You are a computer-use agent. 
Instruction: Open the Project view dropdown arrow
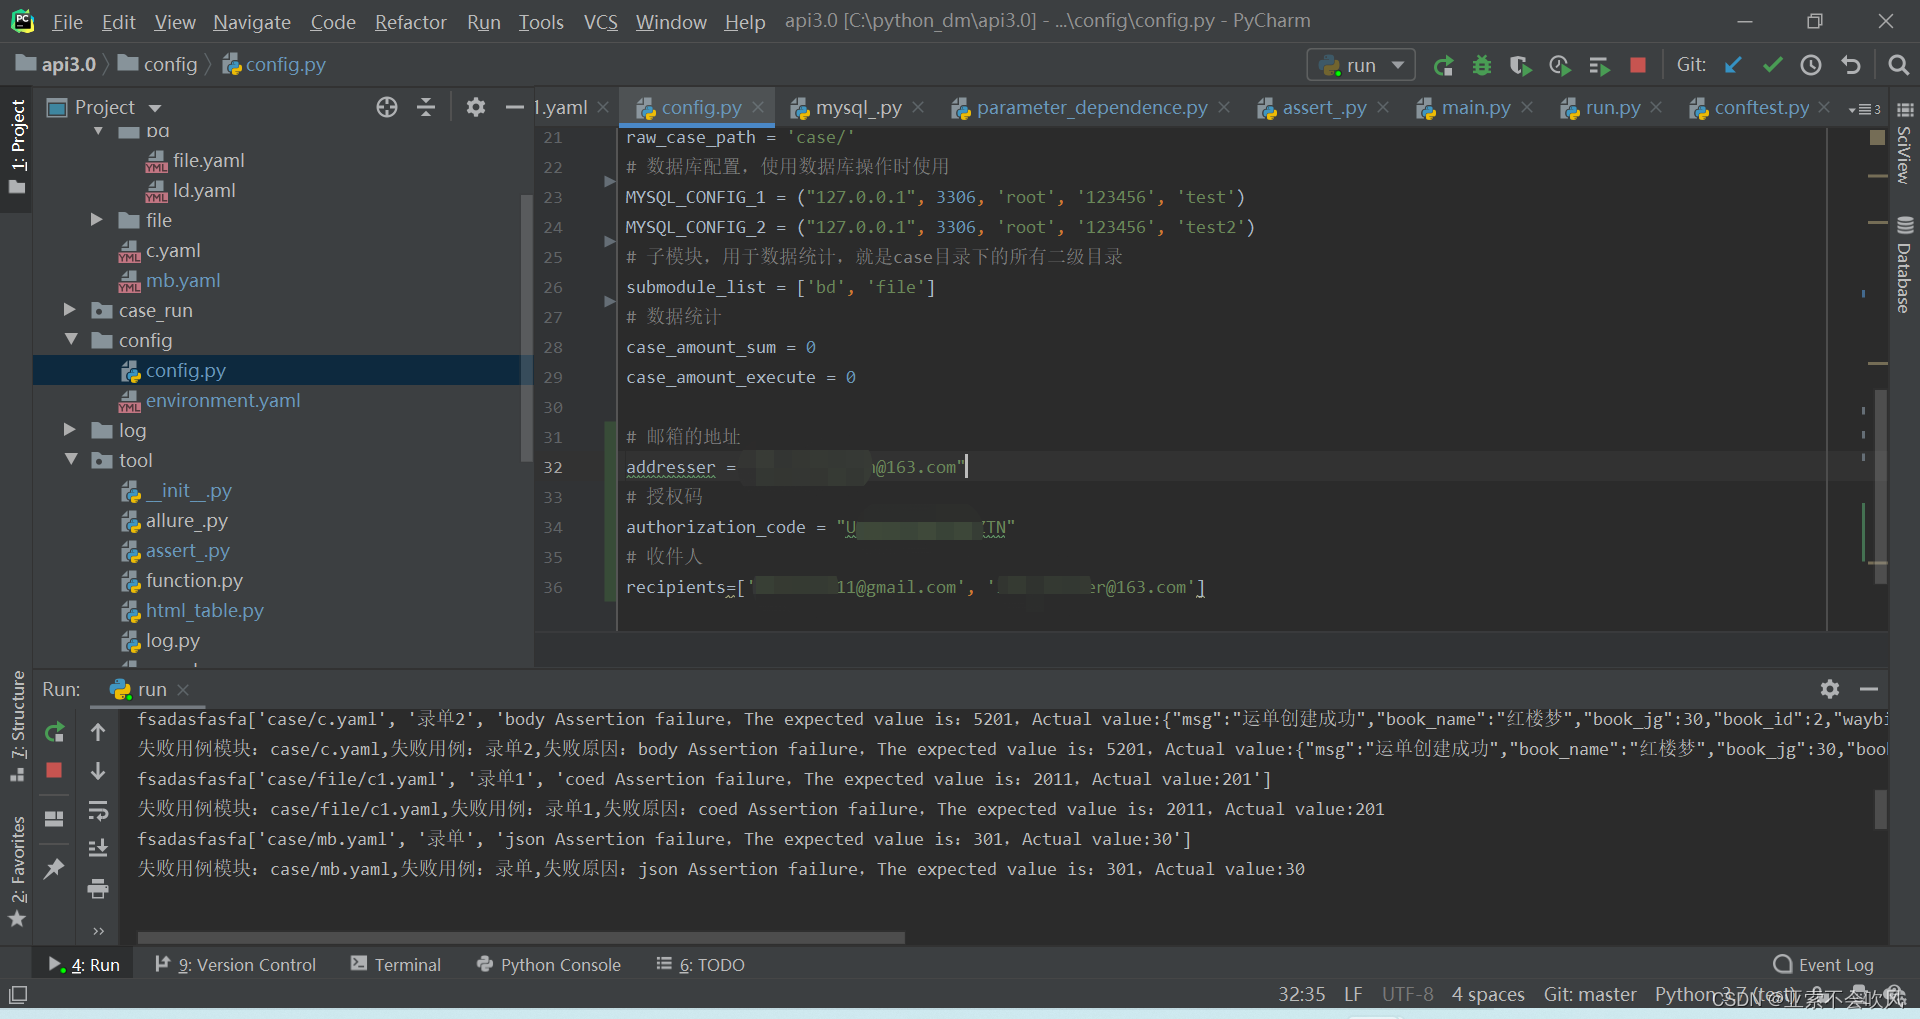tap(155, 108)
